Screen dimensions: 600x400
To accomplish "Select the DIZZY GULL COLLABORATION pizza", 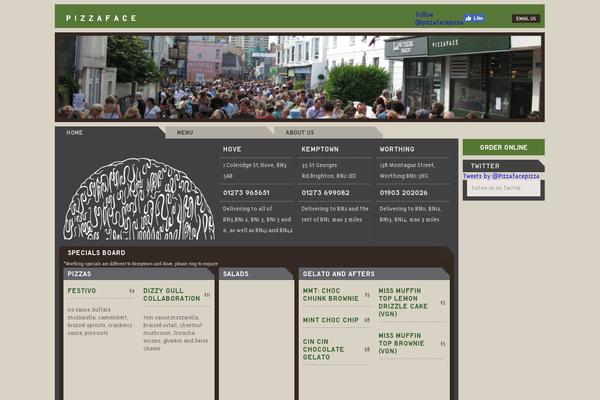I will (171, 295).
